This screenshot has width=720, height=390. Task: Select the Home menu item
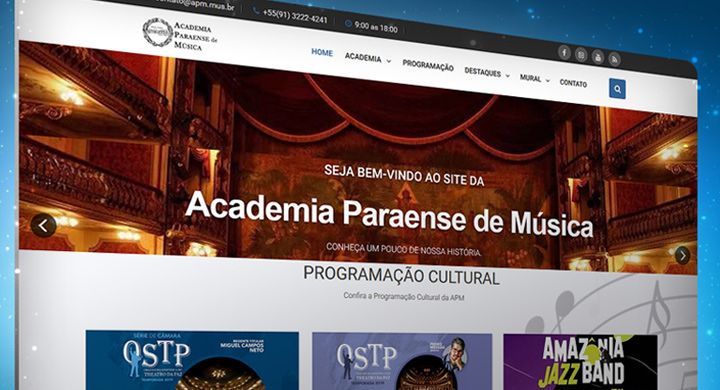[322, 52]
